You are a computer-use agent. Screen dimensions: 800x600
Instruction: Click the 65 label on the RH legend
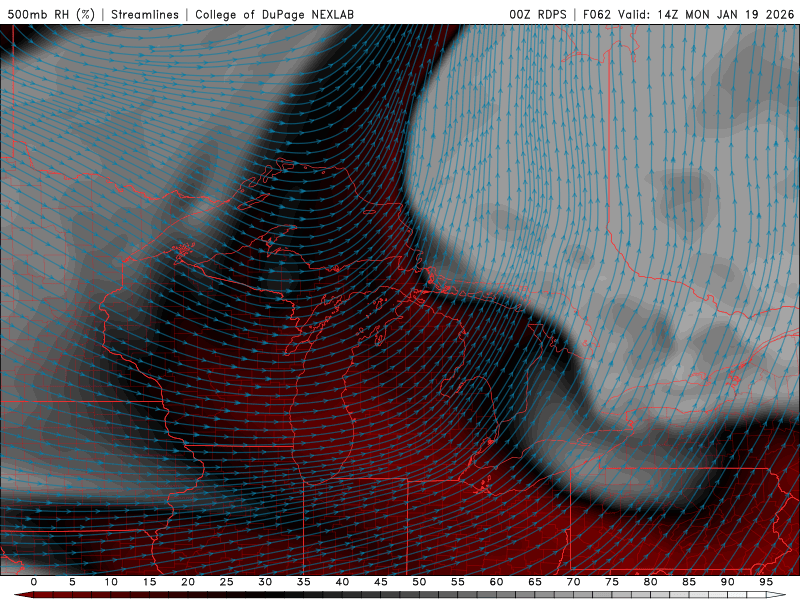pos(535,582)
